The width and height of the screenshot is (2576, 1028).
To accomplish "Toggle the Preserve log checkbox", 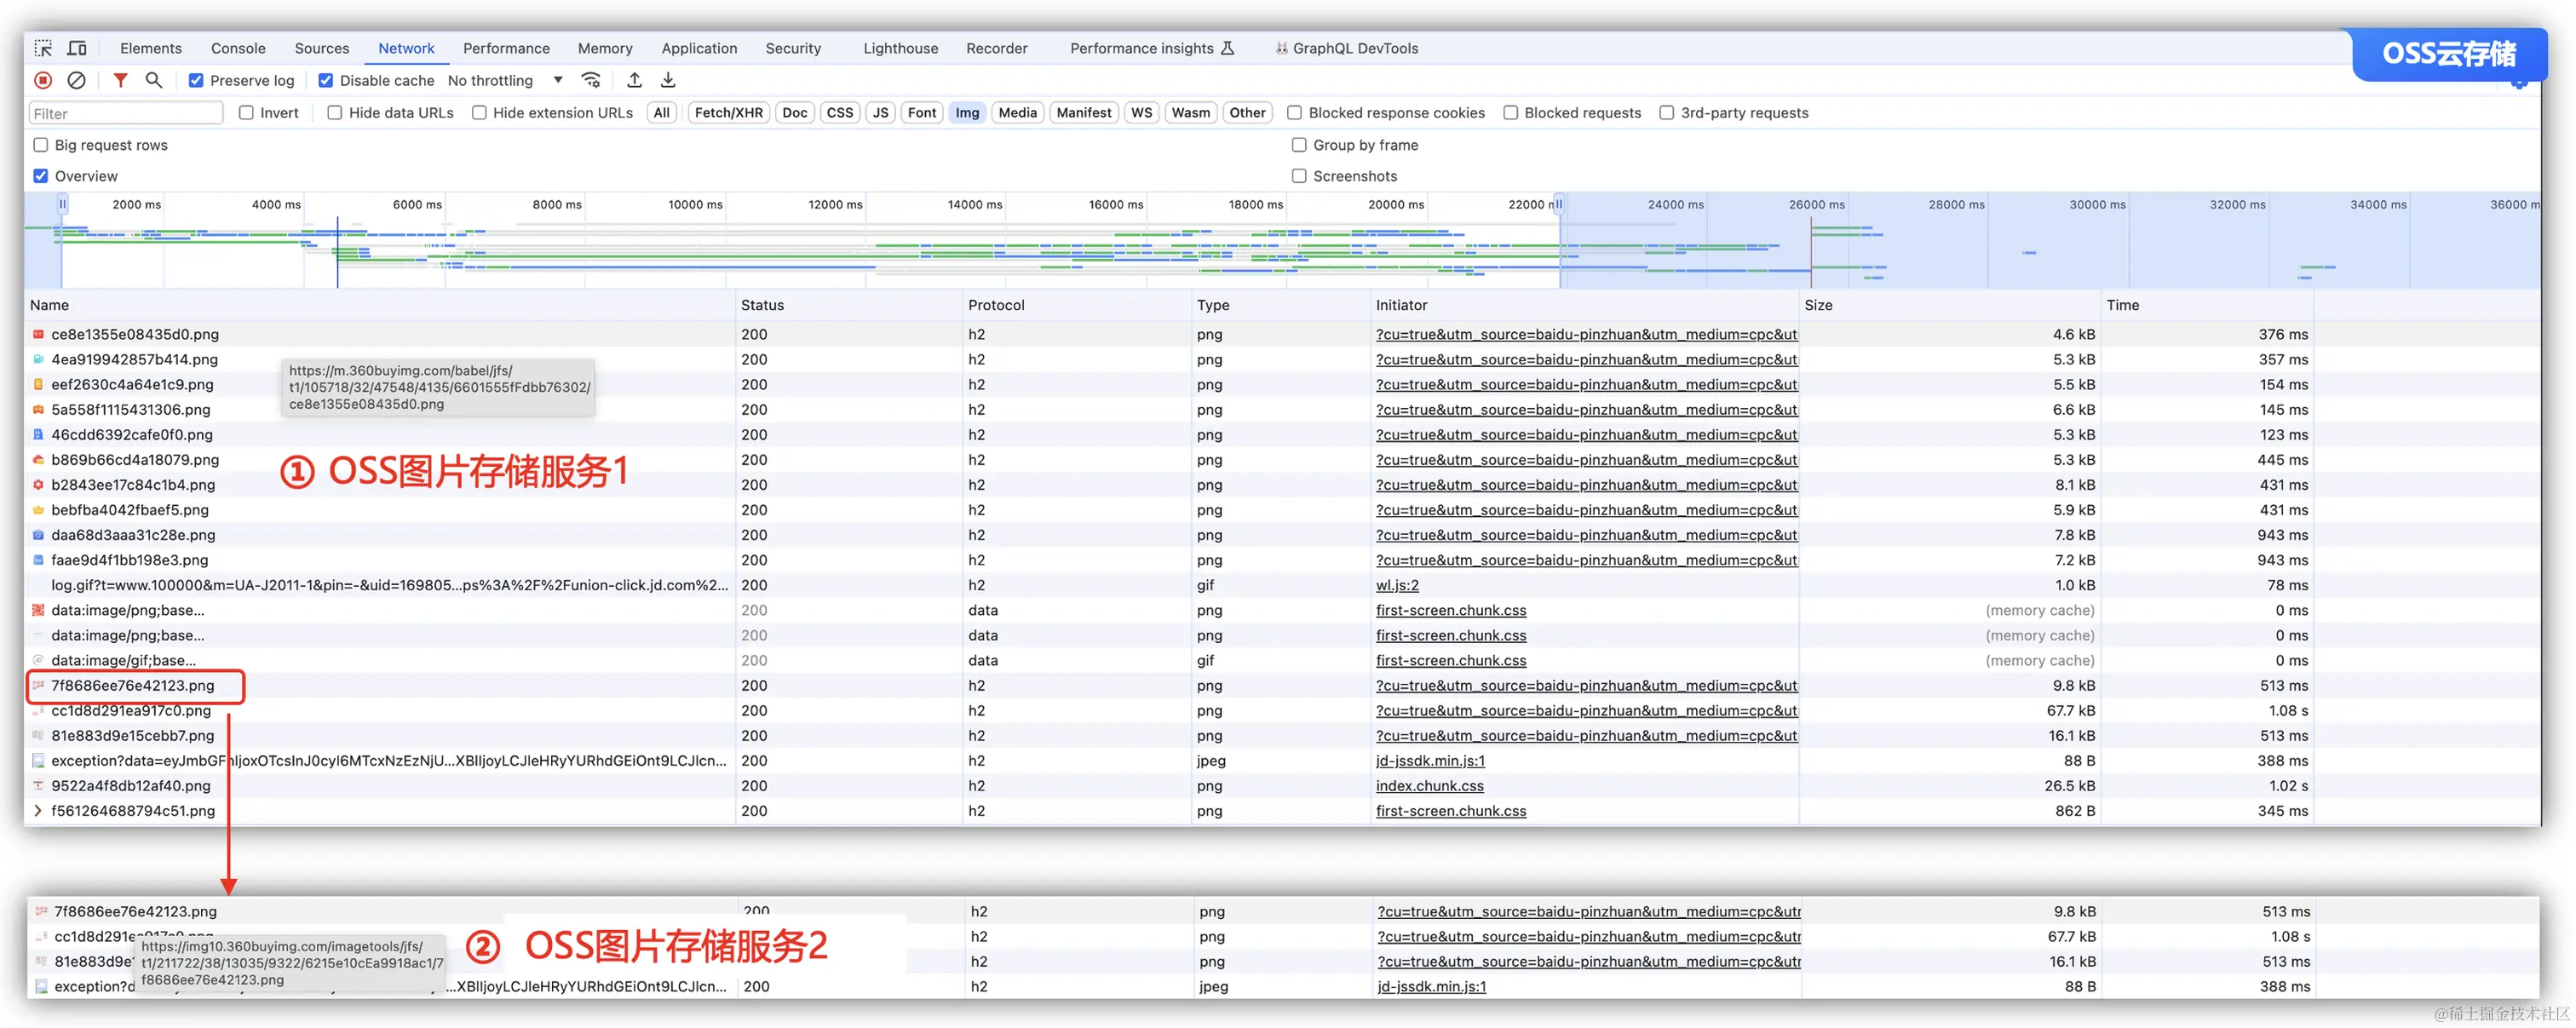I will pyautogui.click(x=196, y=80).
